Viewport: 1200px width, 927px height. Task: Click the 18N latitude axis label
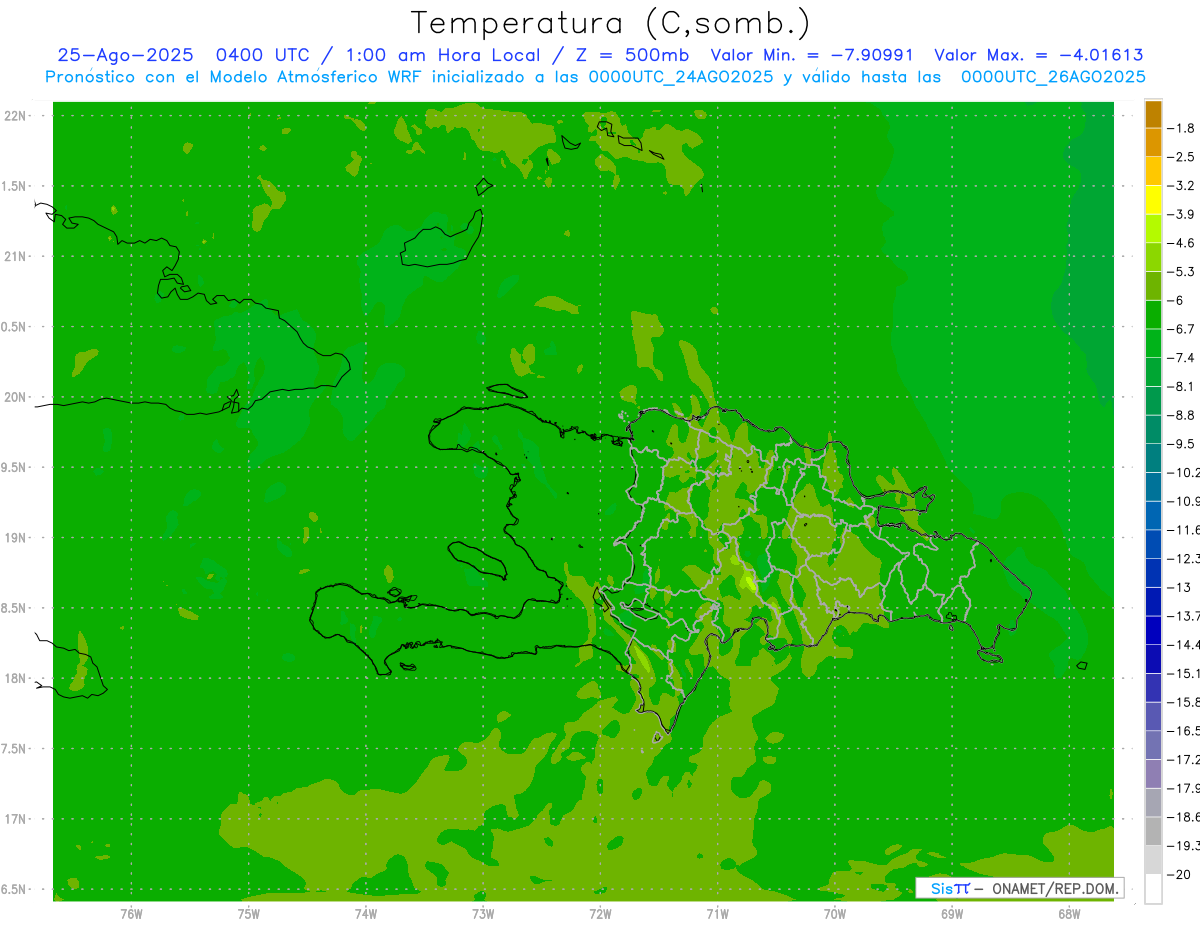point(14,679)
